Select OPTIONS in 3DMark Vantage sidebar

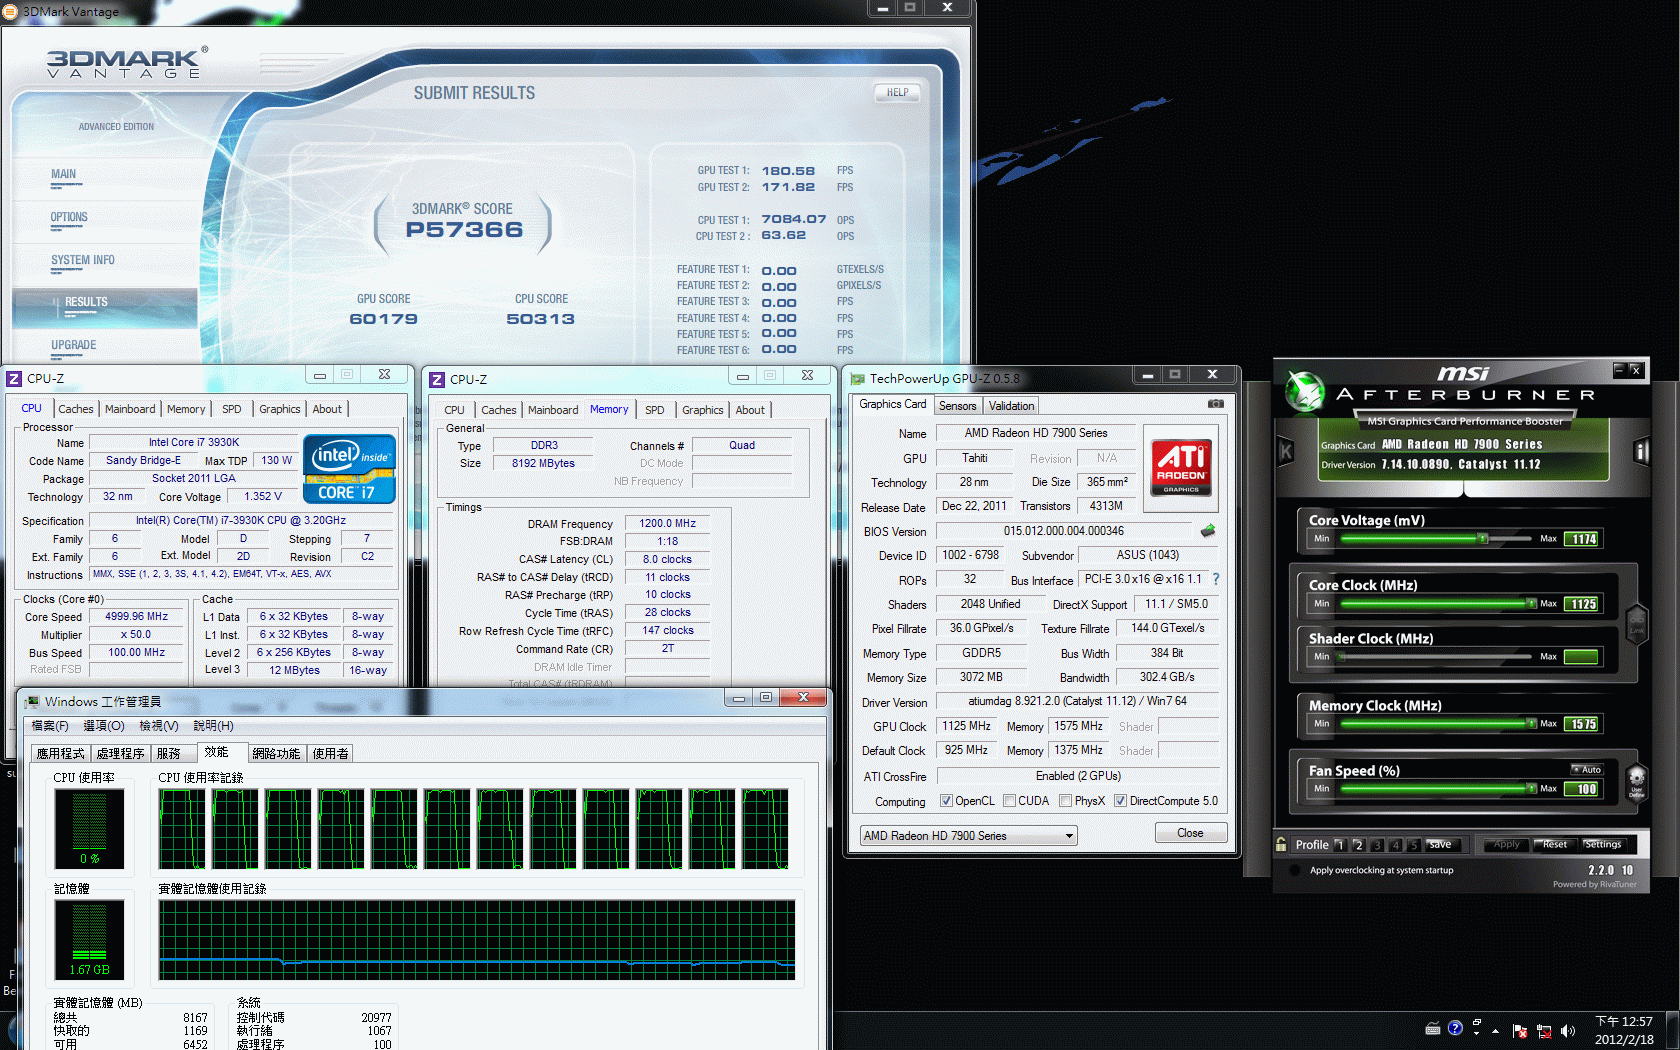69,217
